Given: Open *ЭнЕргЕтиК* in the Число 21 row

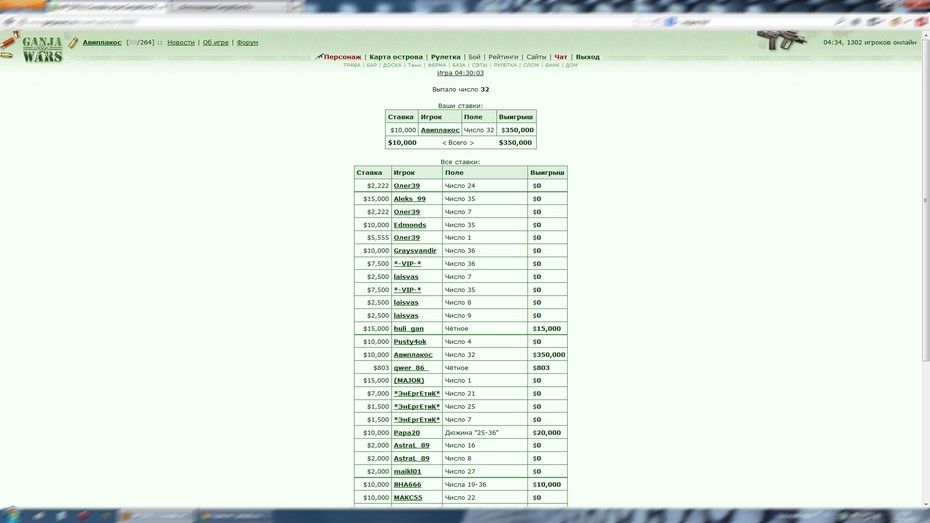Looking at the screenshot, I should [416, 394].
